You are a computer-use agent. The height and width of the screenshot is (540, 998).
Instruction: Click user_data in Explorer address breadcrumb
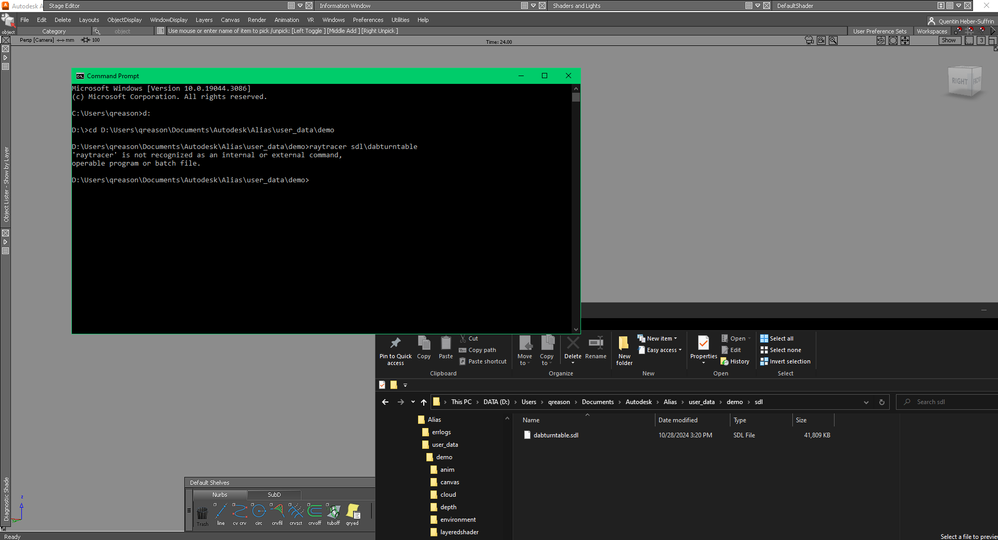click(x=701, y=402)
